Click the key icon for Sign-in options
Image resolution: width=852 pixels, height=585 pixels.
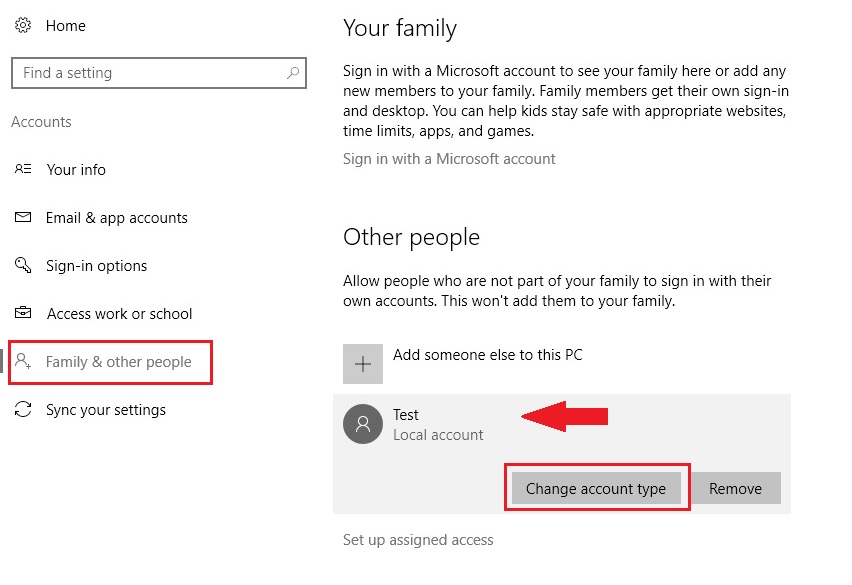[x=24, y=266]
